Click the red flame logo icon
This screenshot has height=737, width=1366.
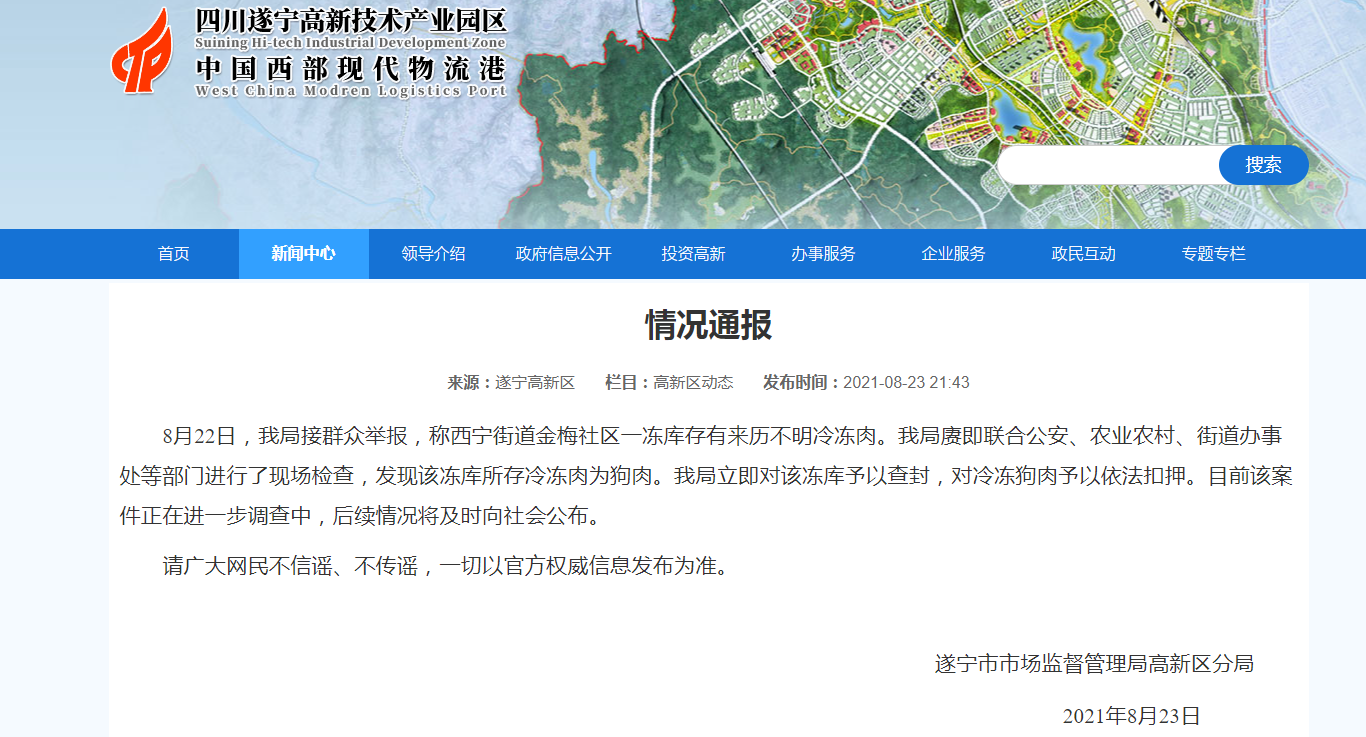pyautogui.click(x=141, y=52)
